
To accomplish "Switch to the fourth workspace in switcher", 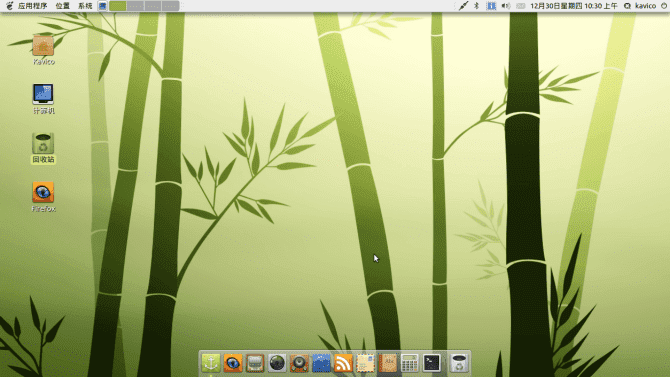I will (x=170, y=6).
